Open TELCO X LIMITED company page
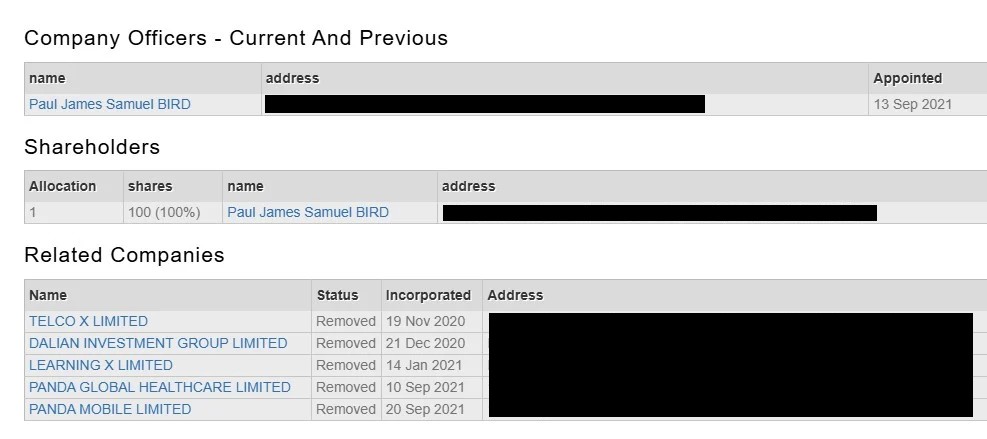Viewport: 987px width, 439px height. [x=88, y=321]
